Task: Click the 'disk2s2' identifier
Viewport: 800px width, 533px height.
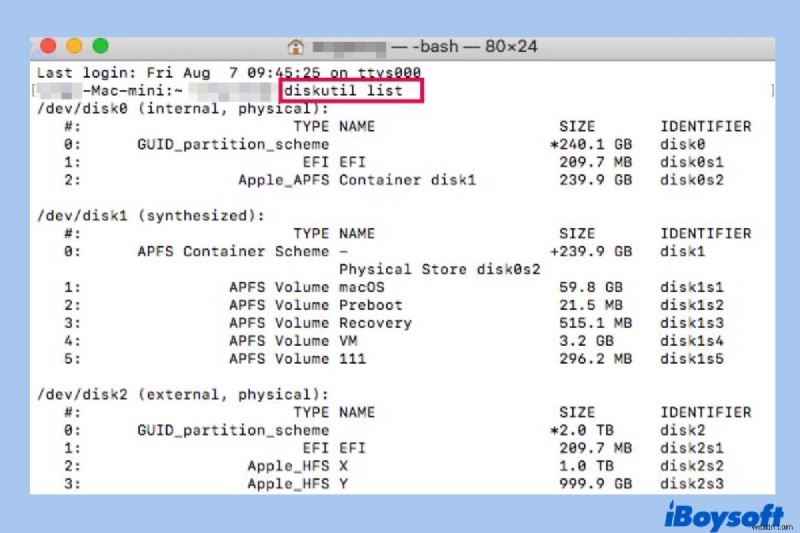Action: (x=691, y=466)
